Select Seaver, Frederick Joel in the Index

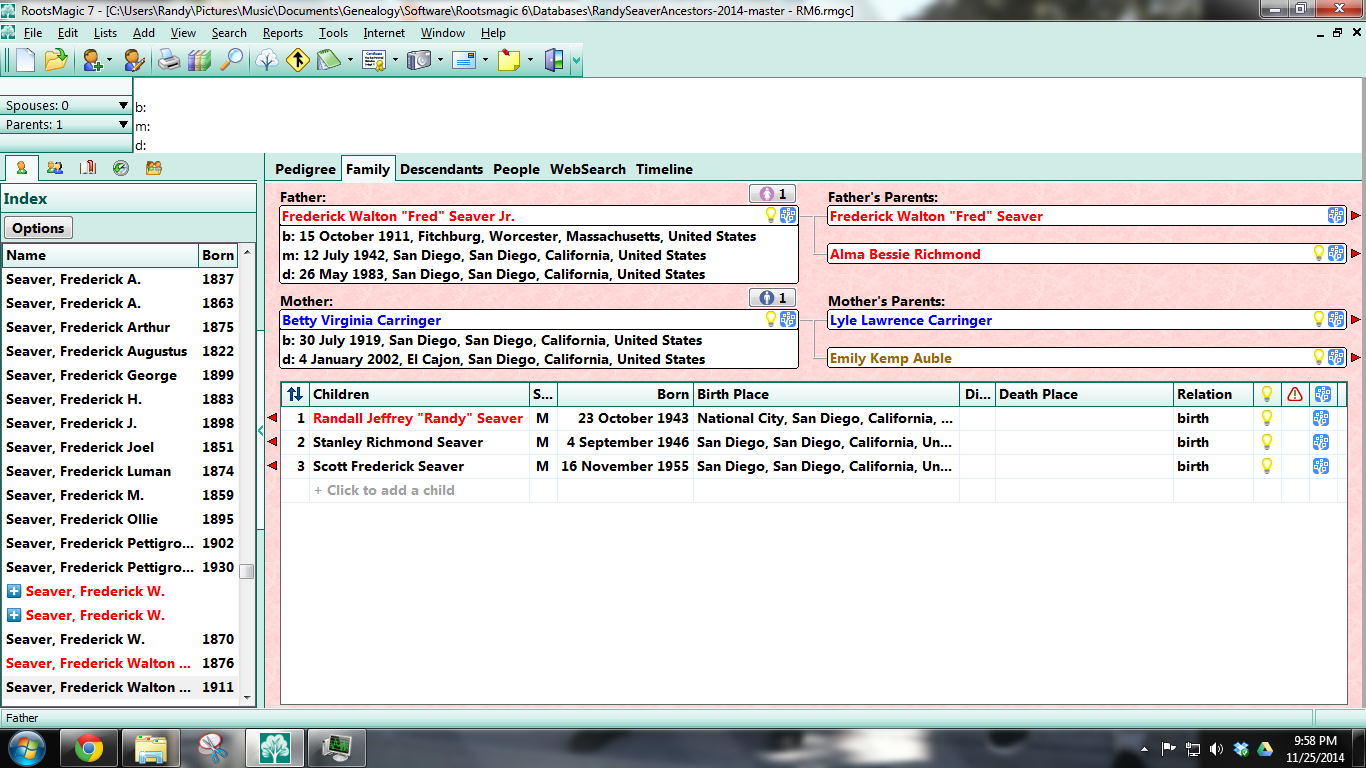(x=120, y=447)
